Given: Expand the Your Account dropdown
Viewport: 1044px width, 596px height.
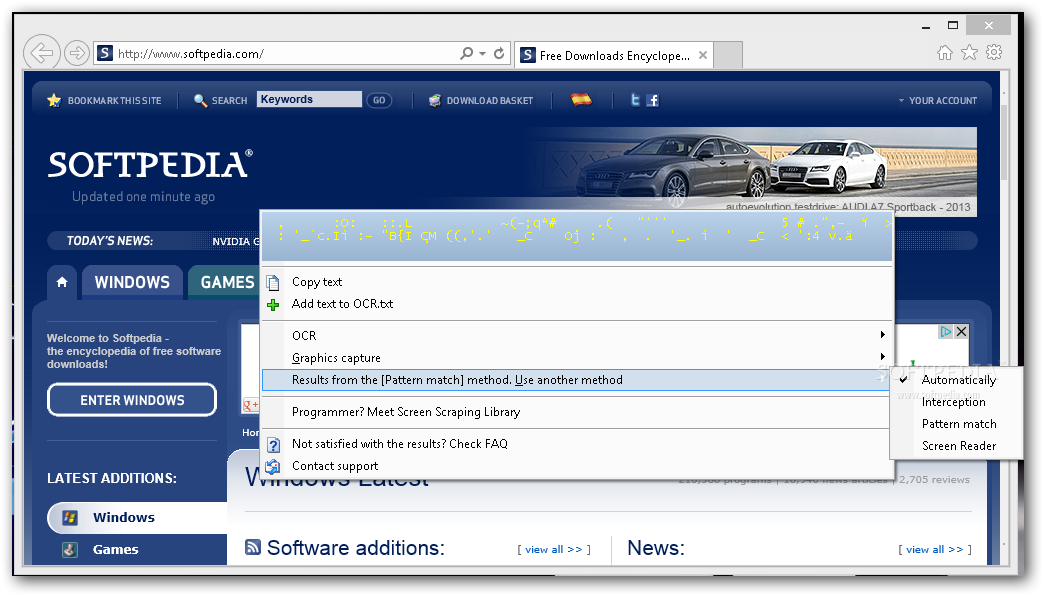Looking at the screenshot, I should pos(937,101).
